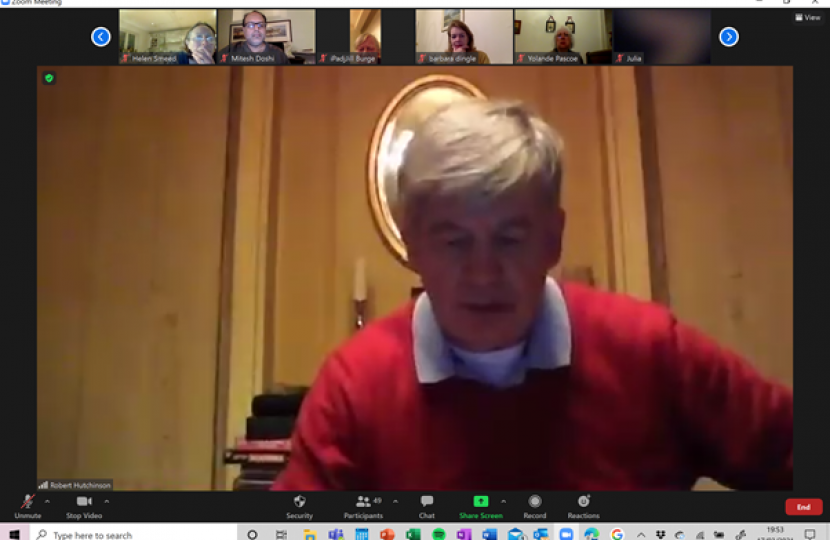Select Mitesh Doshi's video thumbnail
This screenshot has width=830, height=540.
[266, 37]
